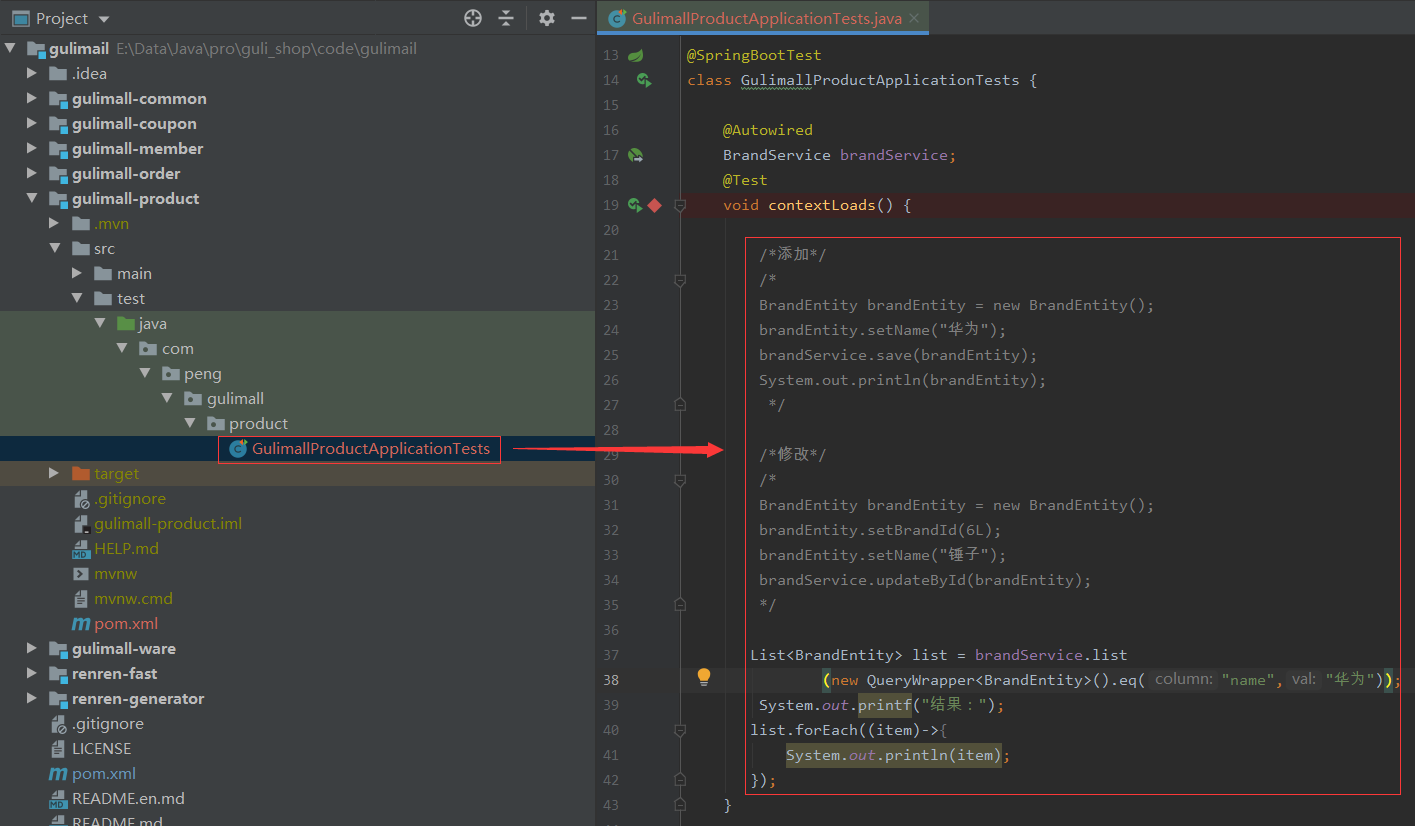Click autowired dependency gutter icon on line 17
The width and height of the screenshot is (1415, 826).
click(636, 155)
